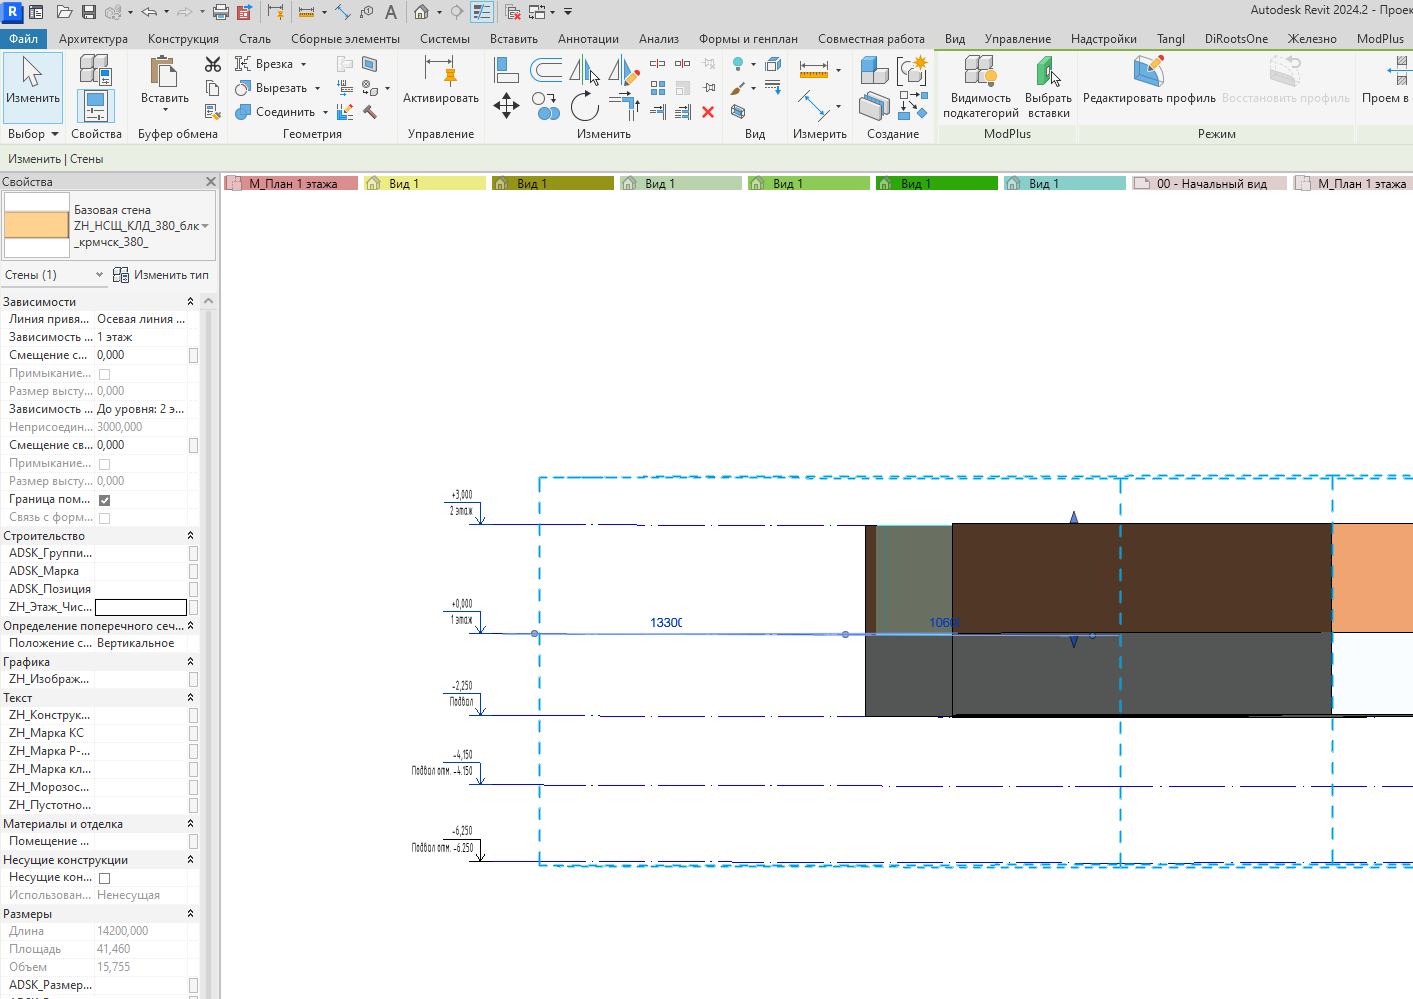Click the Mirror draw axis icon
The height and width of the screenshot is (999, 1413).
click(x=624, y=70)
